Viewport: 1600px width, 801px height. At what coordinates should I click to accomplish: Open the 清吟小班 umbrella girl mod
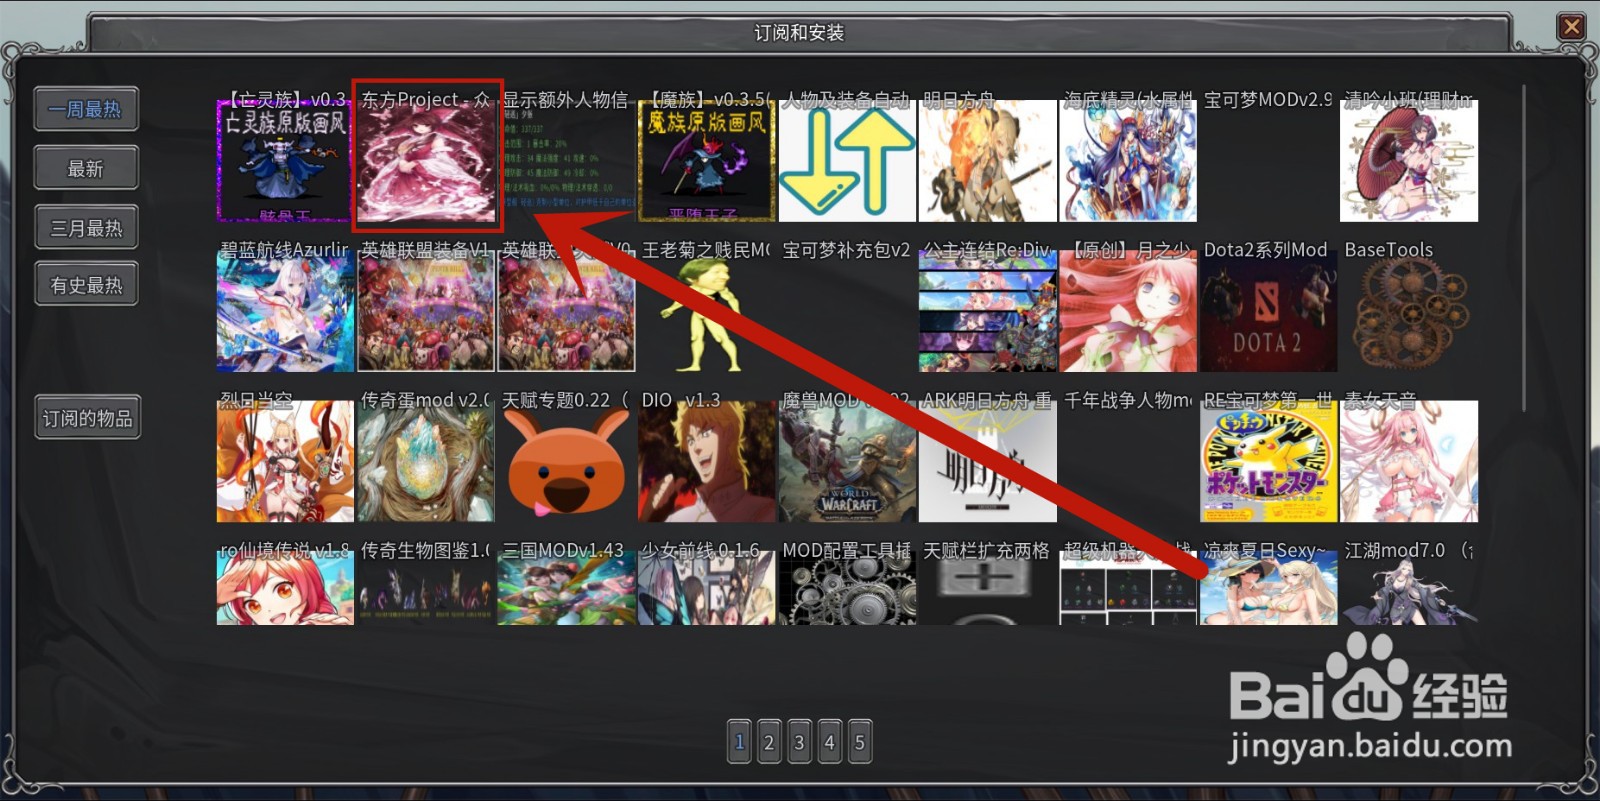coord(1409,160)
